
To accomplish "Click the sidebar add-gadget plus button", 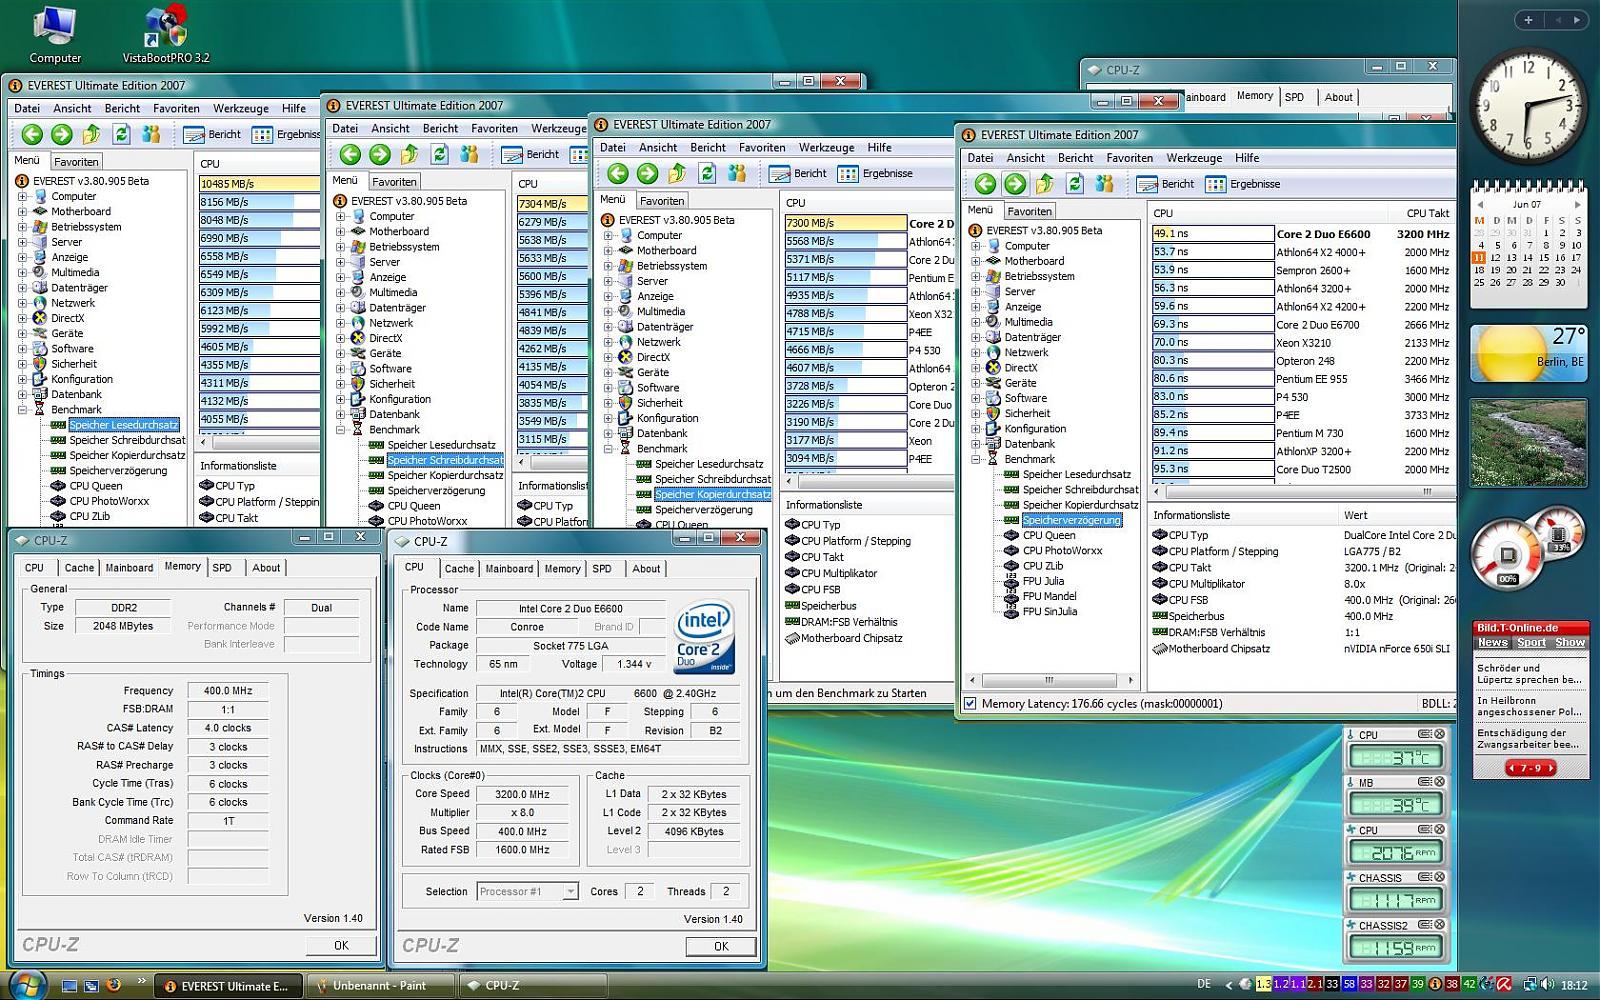I will [1527, 19].
